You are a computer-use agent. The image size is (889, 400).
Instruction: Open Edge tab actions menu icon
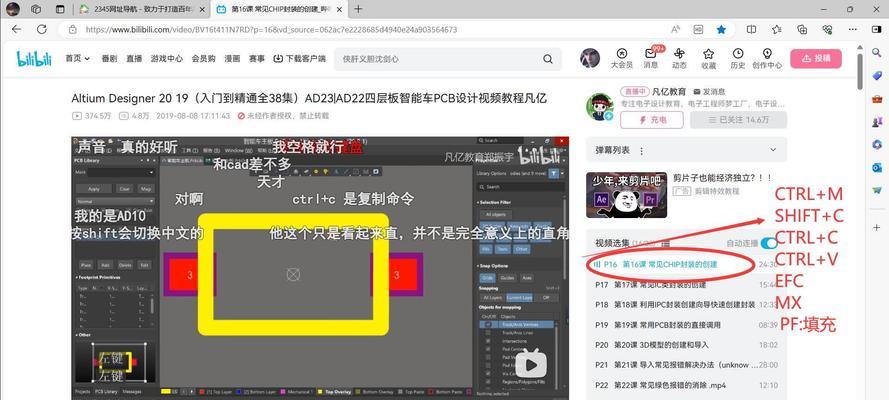pyautogui.click(x=60, y=9)
